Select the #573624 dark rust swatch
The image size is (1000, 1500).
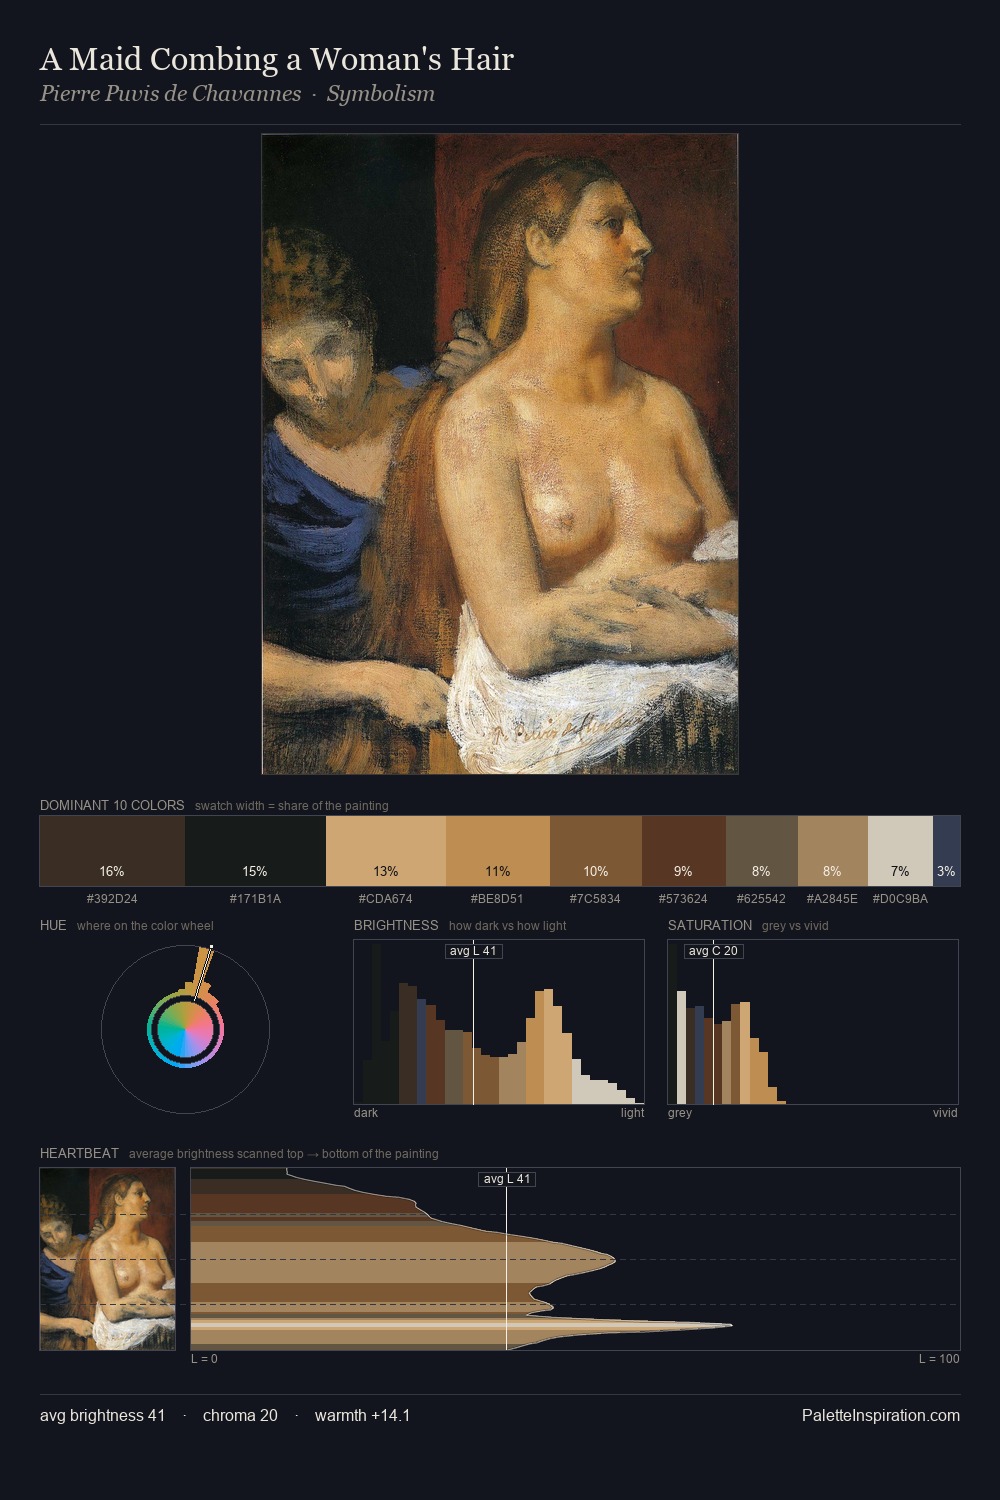tap(684, 851)
